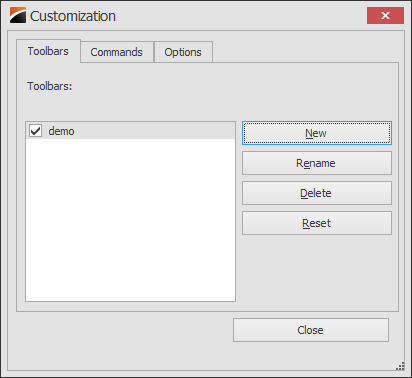Click the Rename button
Viewport: 412px width, 378px height.
pos(317,163)
